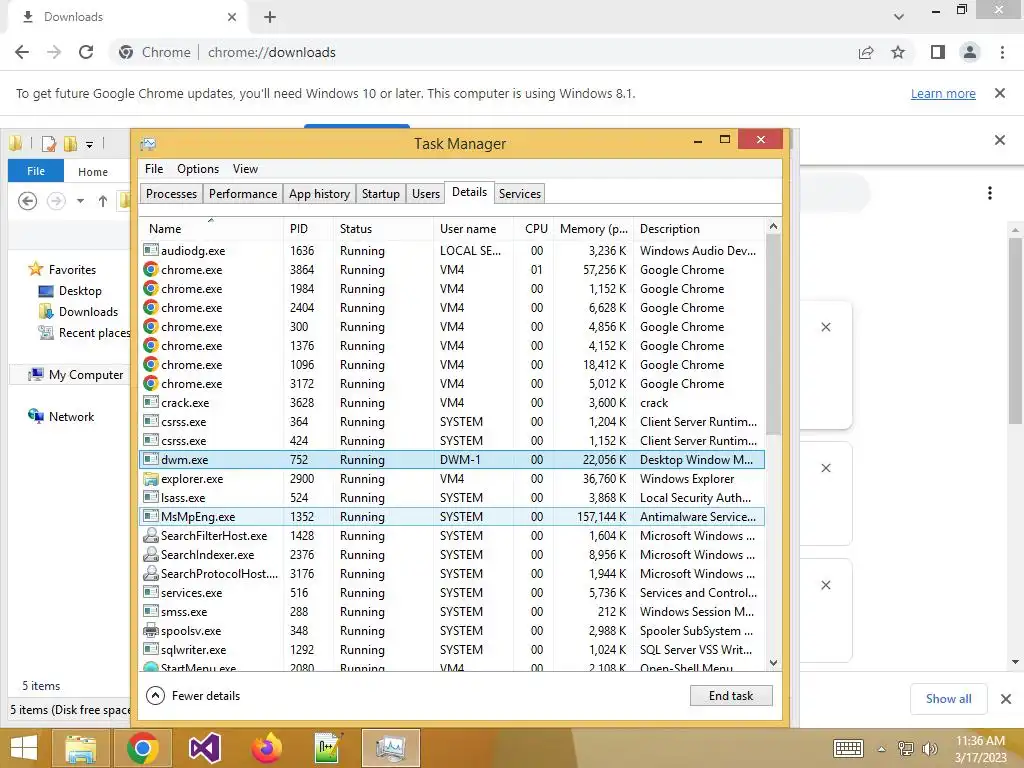Sort by the PID column header
This screenshot has height=768, width=1024.
point(309,229)
